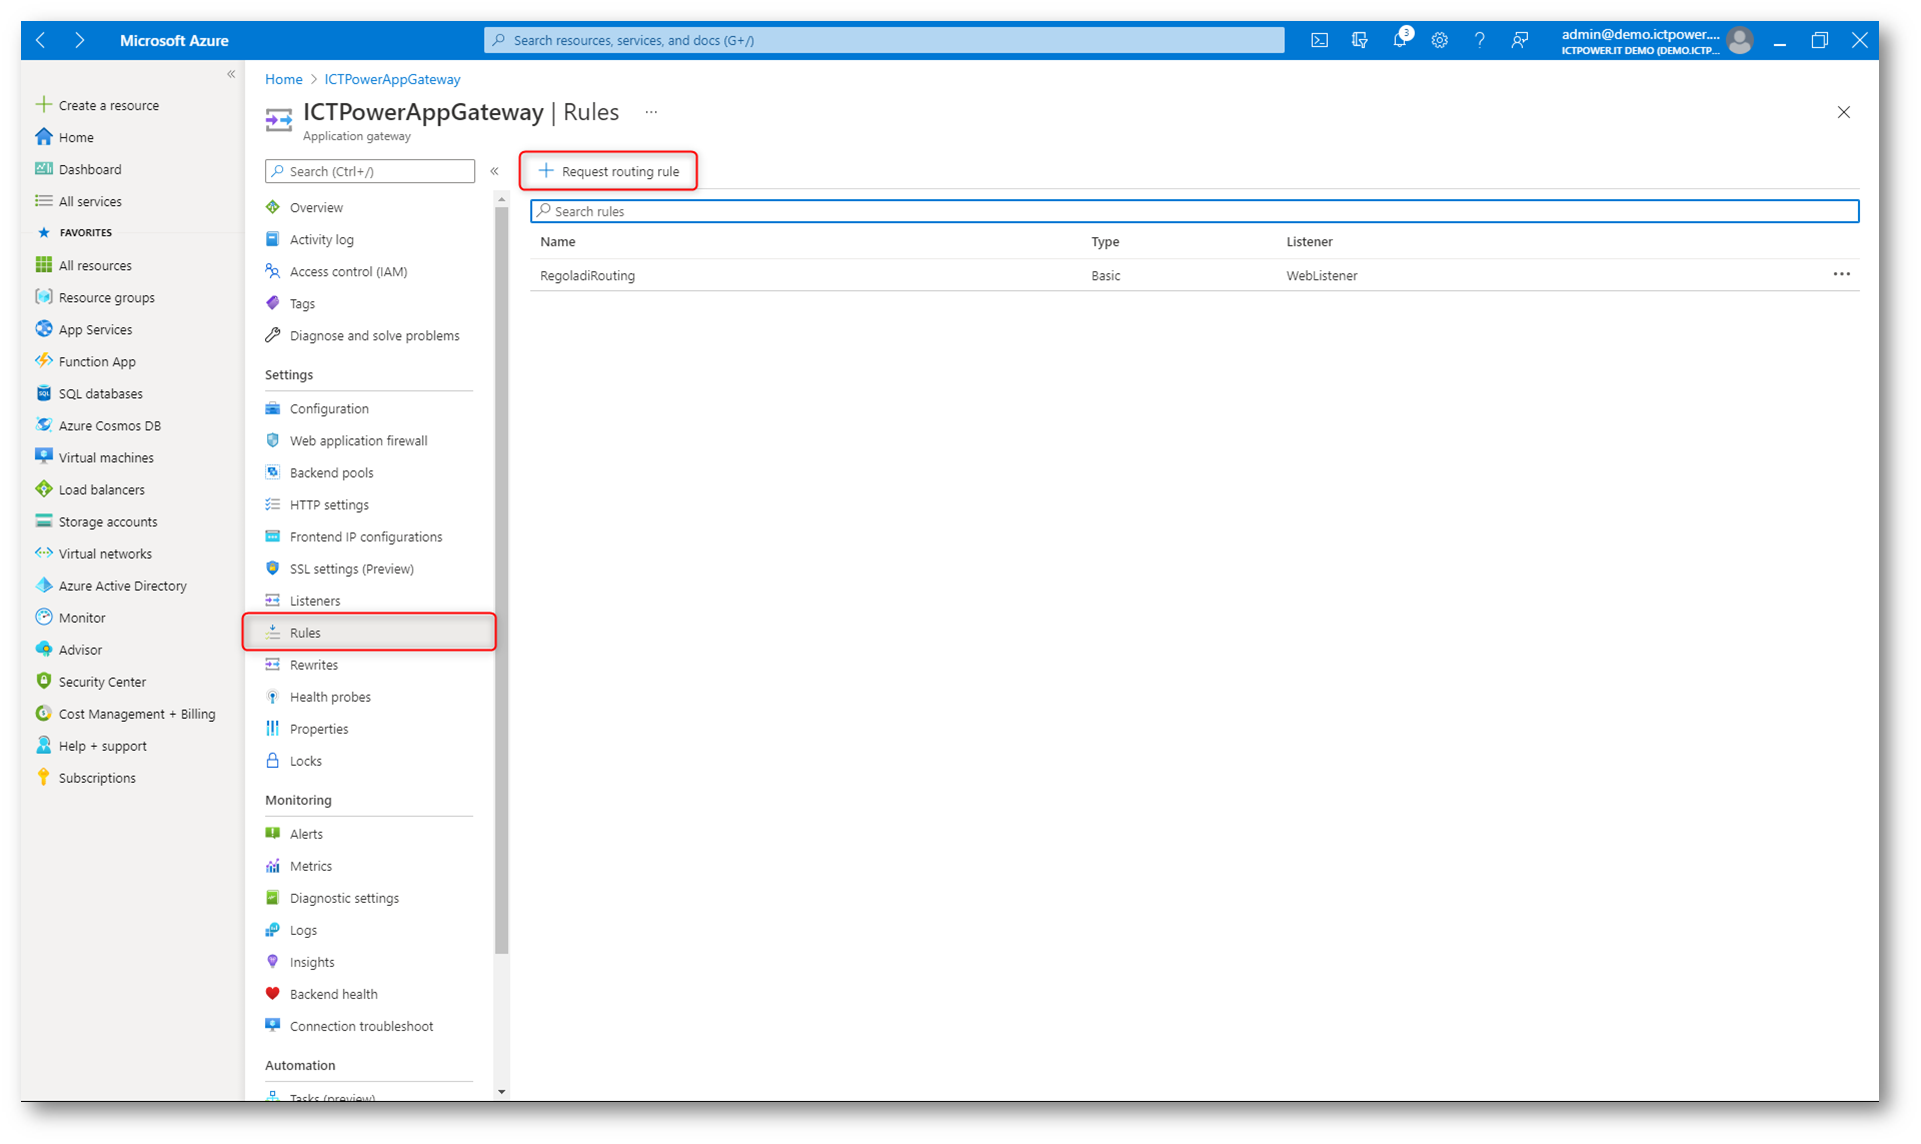Sort by the Type column header
Screen dimensions: 1921x1144
[1105, 241]
